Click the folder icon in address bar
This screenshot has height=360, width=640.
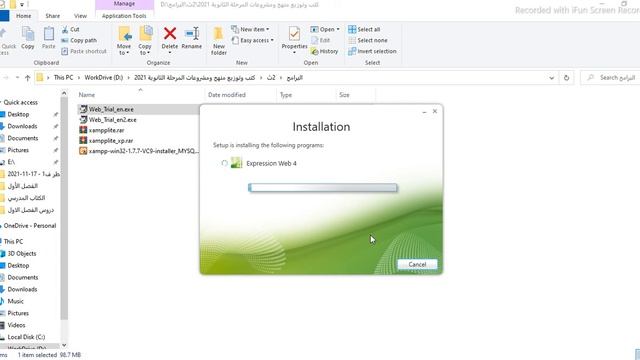40,78
